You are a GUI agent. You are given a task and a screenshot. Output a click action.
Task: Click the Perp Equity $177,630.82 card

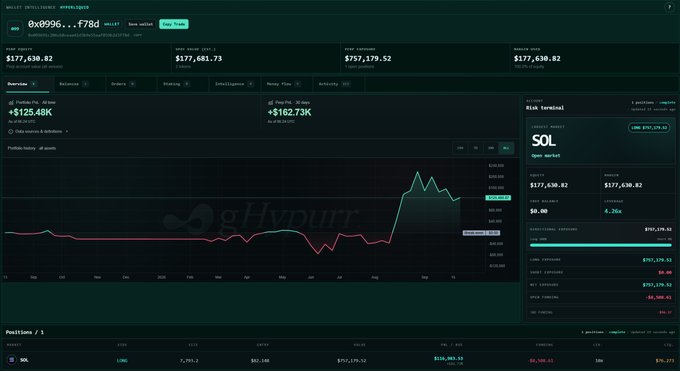(87, 58)
